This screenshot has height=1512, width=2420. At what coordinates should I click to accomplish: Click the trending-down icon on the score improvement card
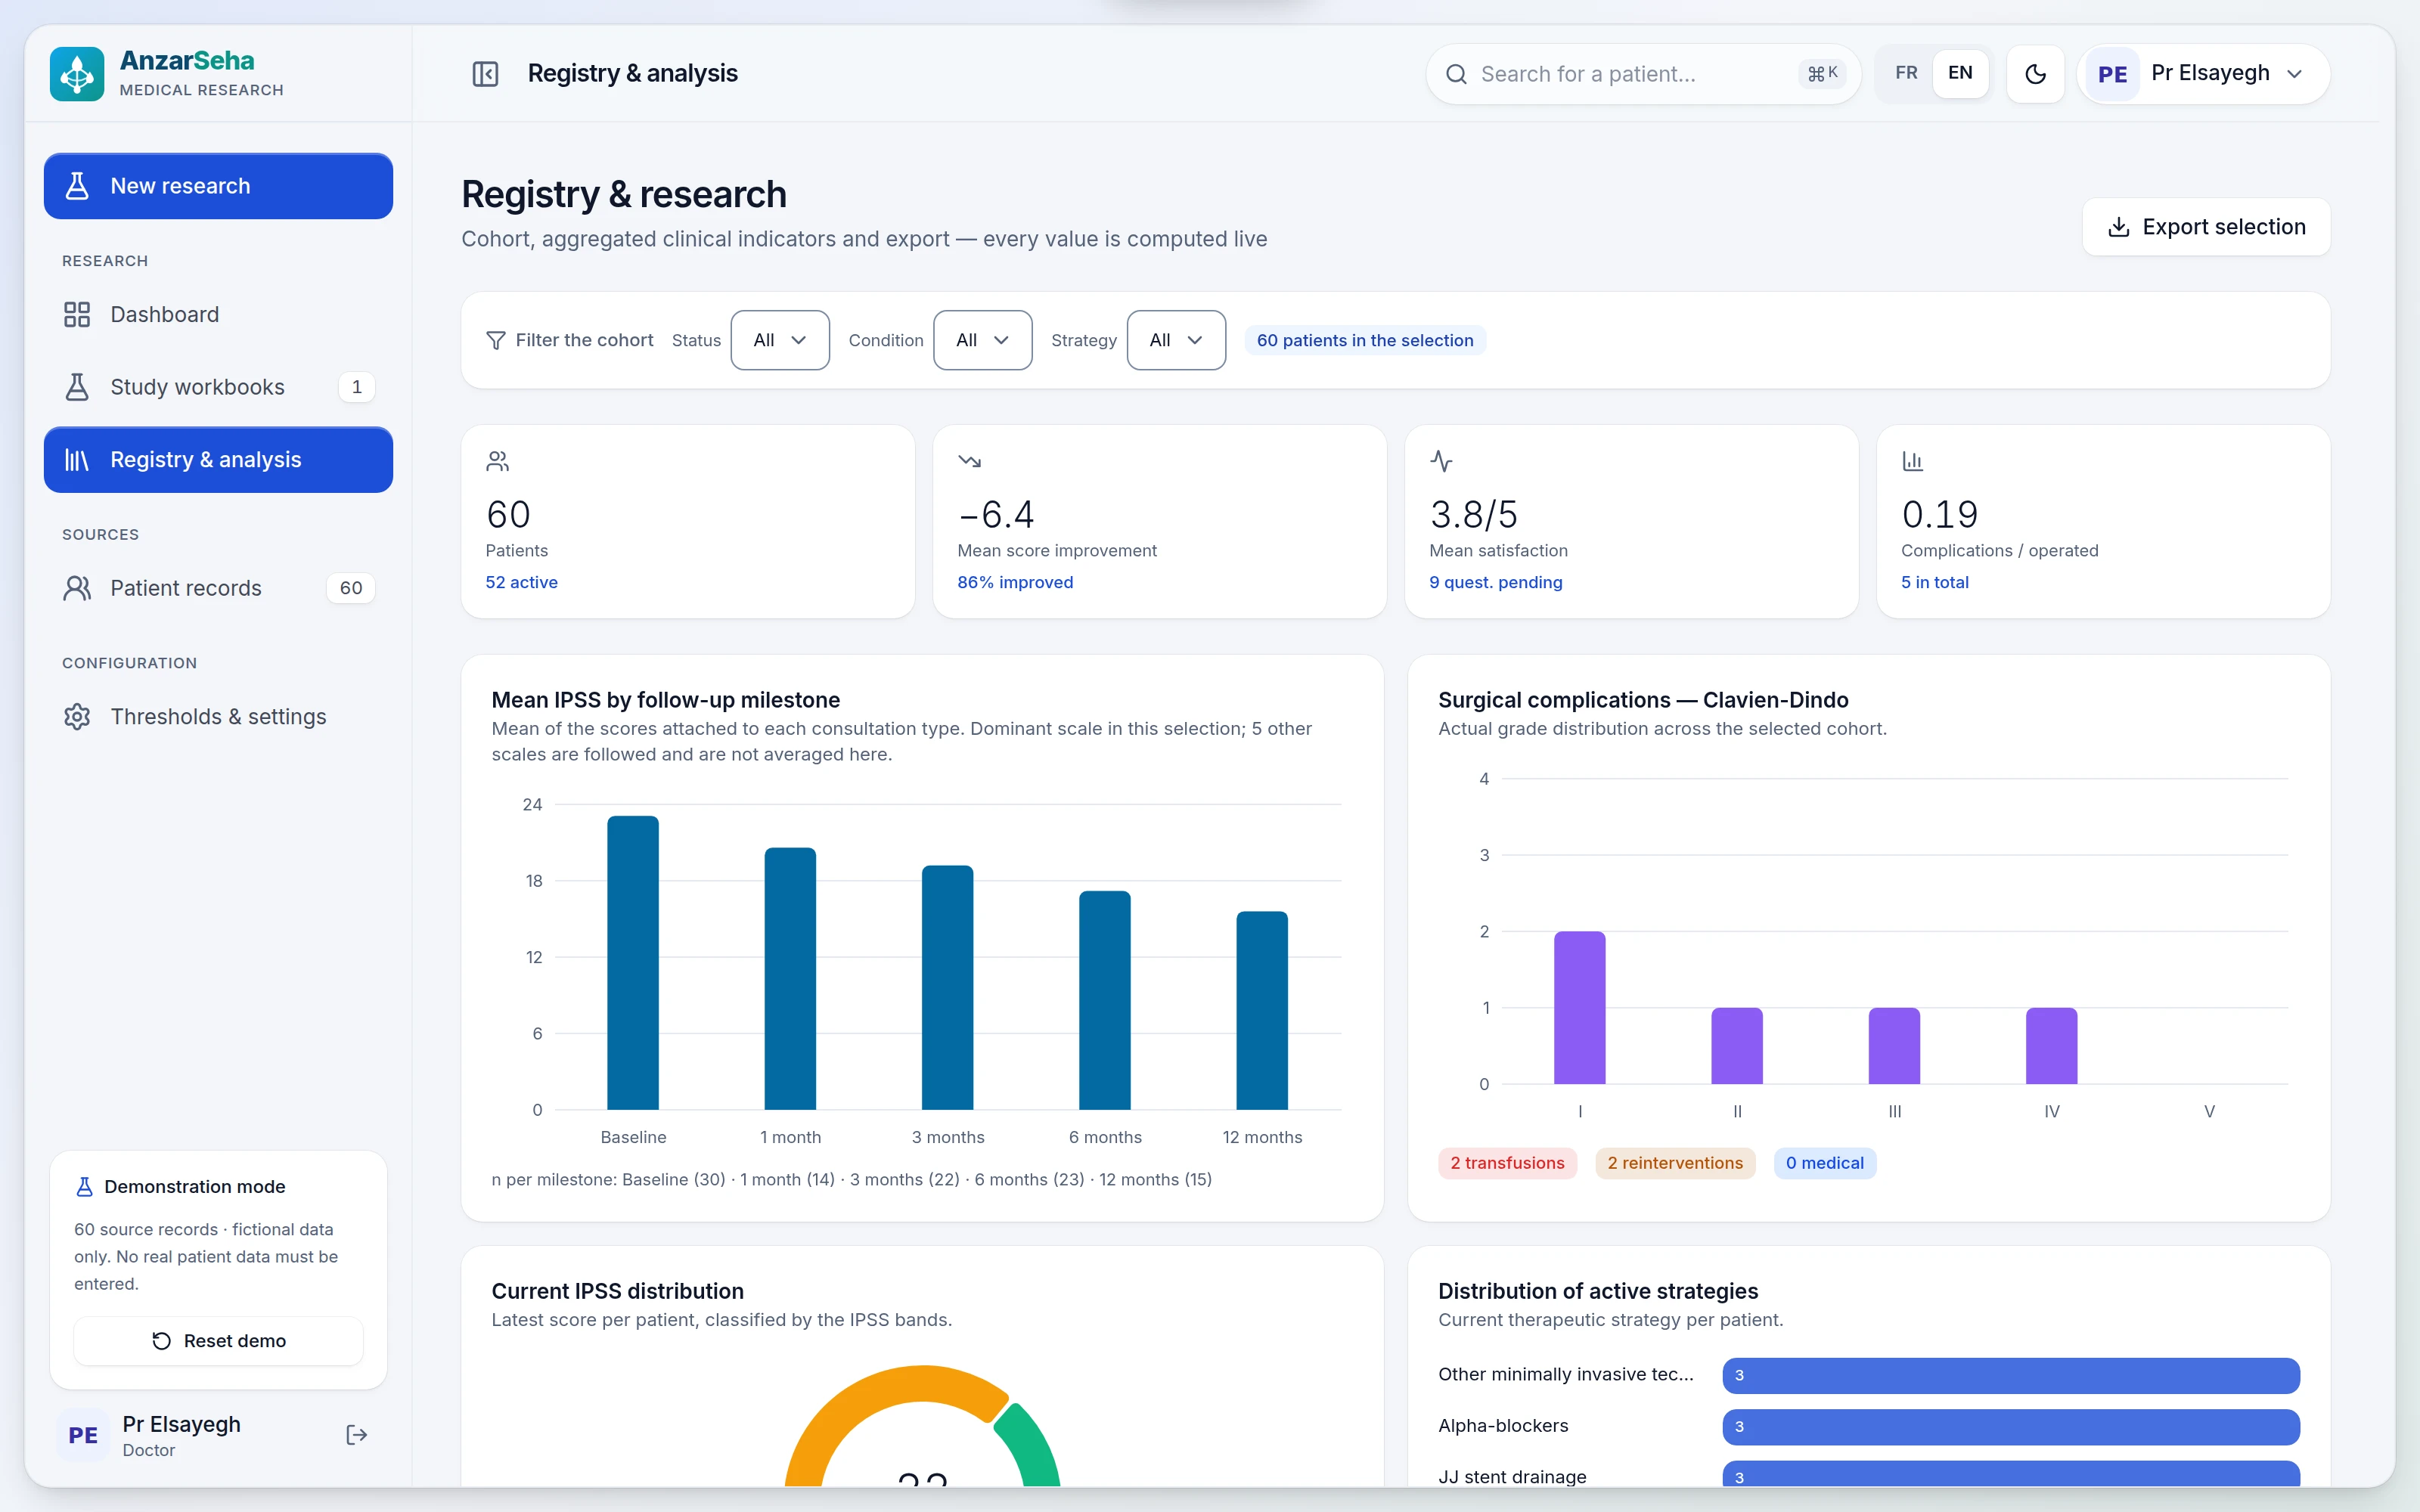tap(969, 461)
